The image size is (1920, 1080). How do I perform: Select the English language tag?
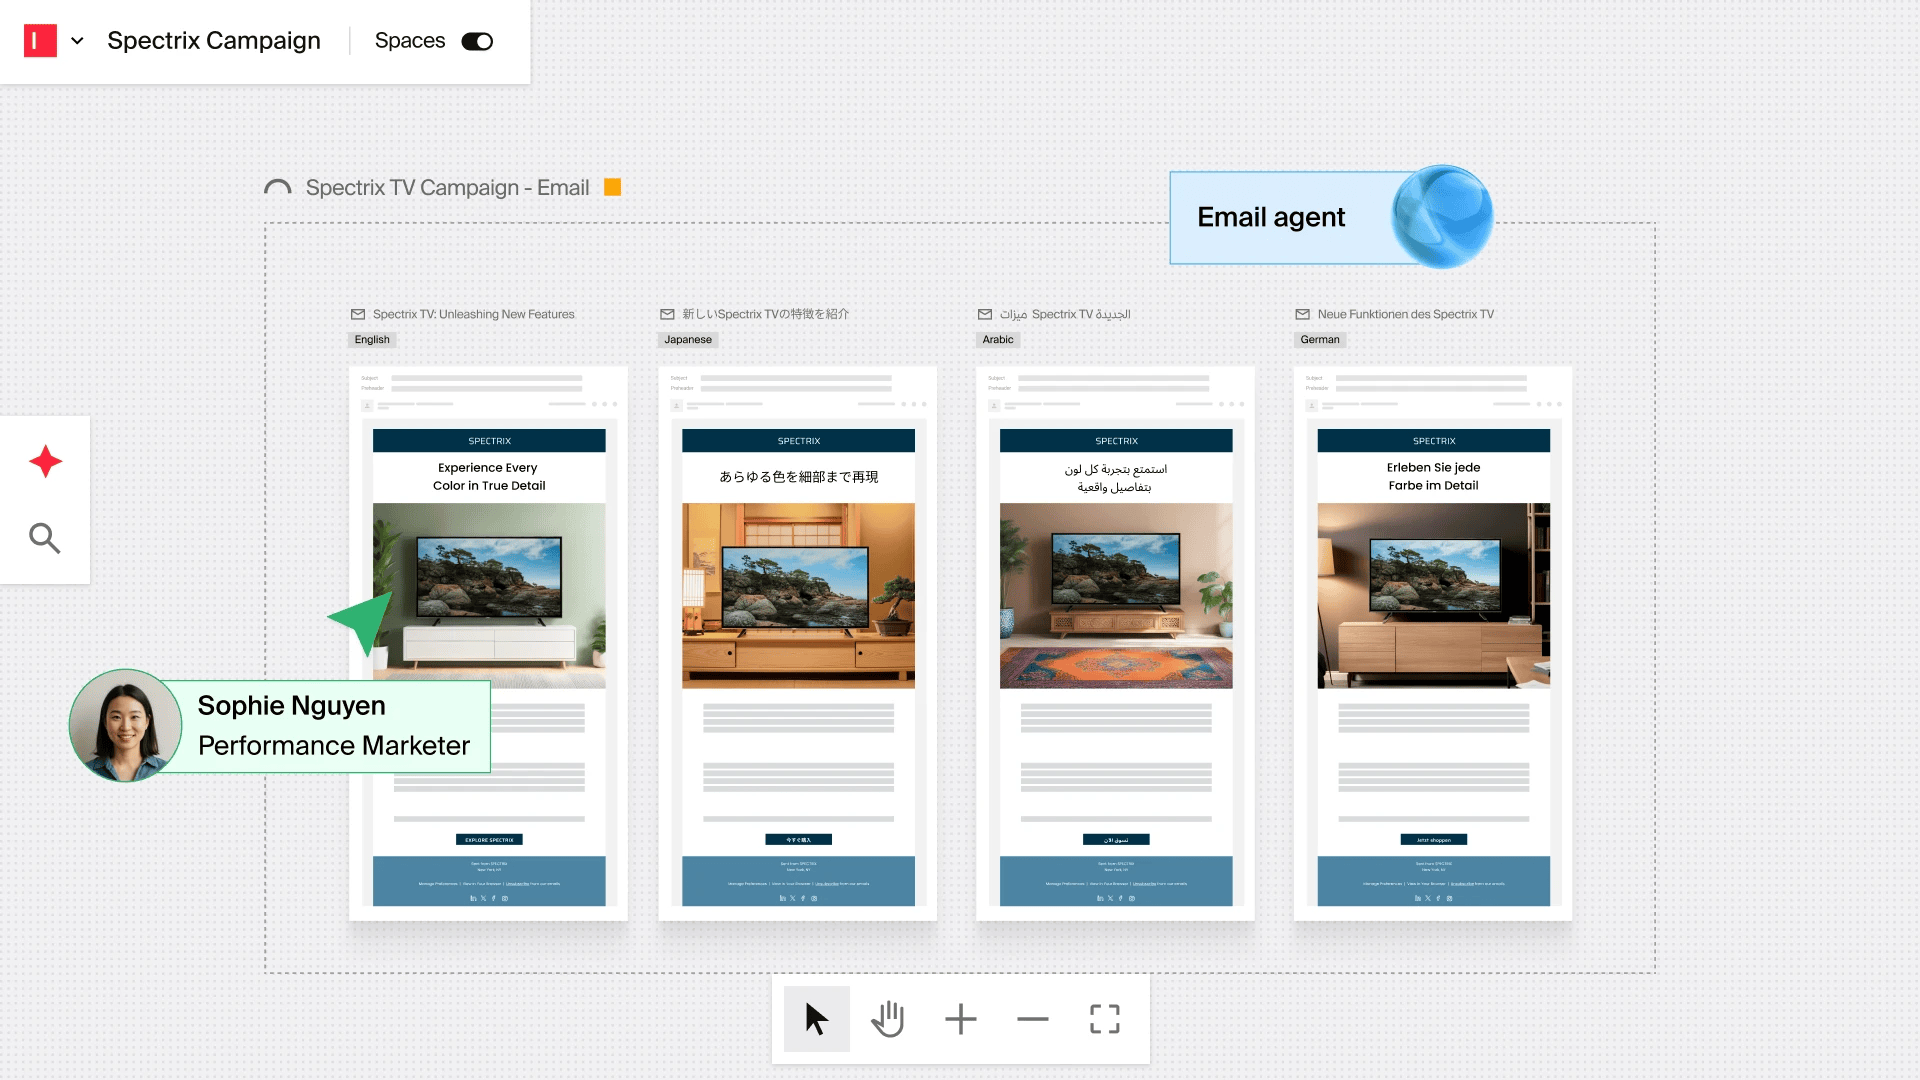[371, 339]
